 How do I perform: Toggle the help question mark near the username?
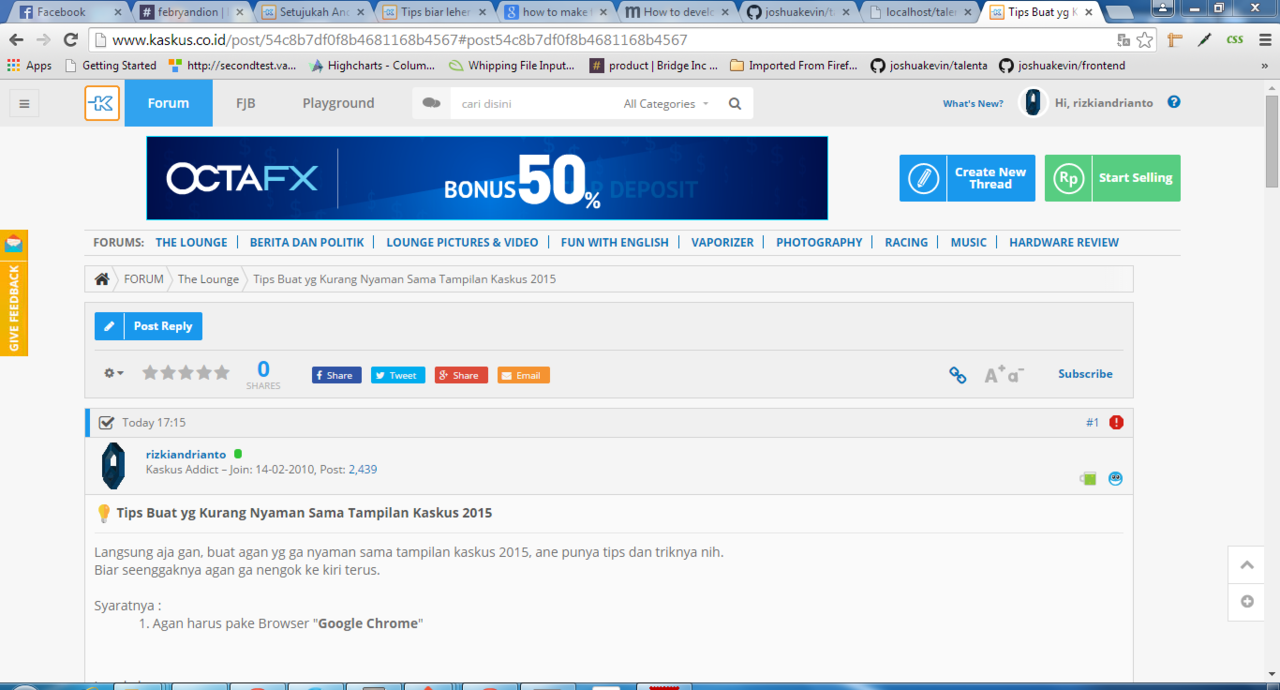(x=1174, y=102)
